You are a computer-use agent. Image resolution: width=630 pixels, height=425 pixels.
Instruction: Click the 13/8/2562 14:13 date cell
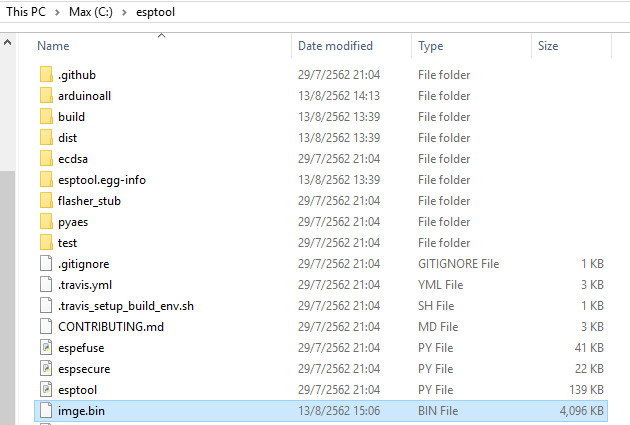pos(339,96)
